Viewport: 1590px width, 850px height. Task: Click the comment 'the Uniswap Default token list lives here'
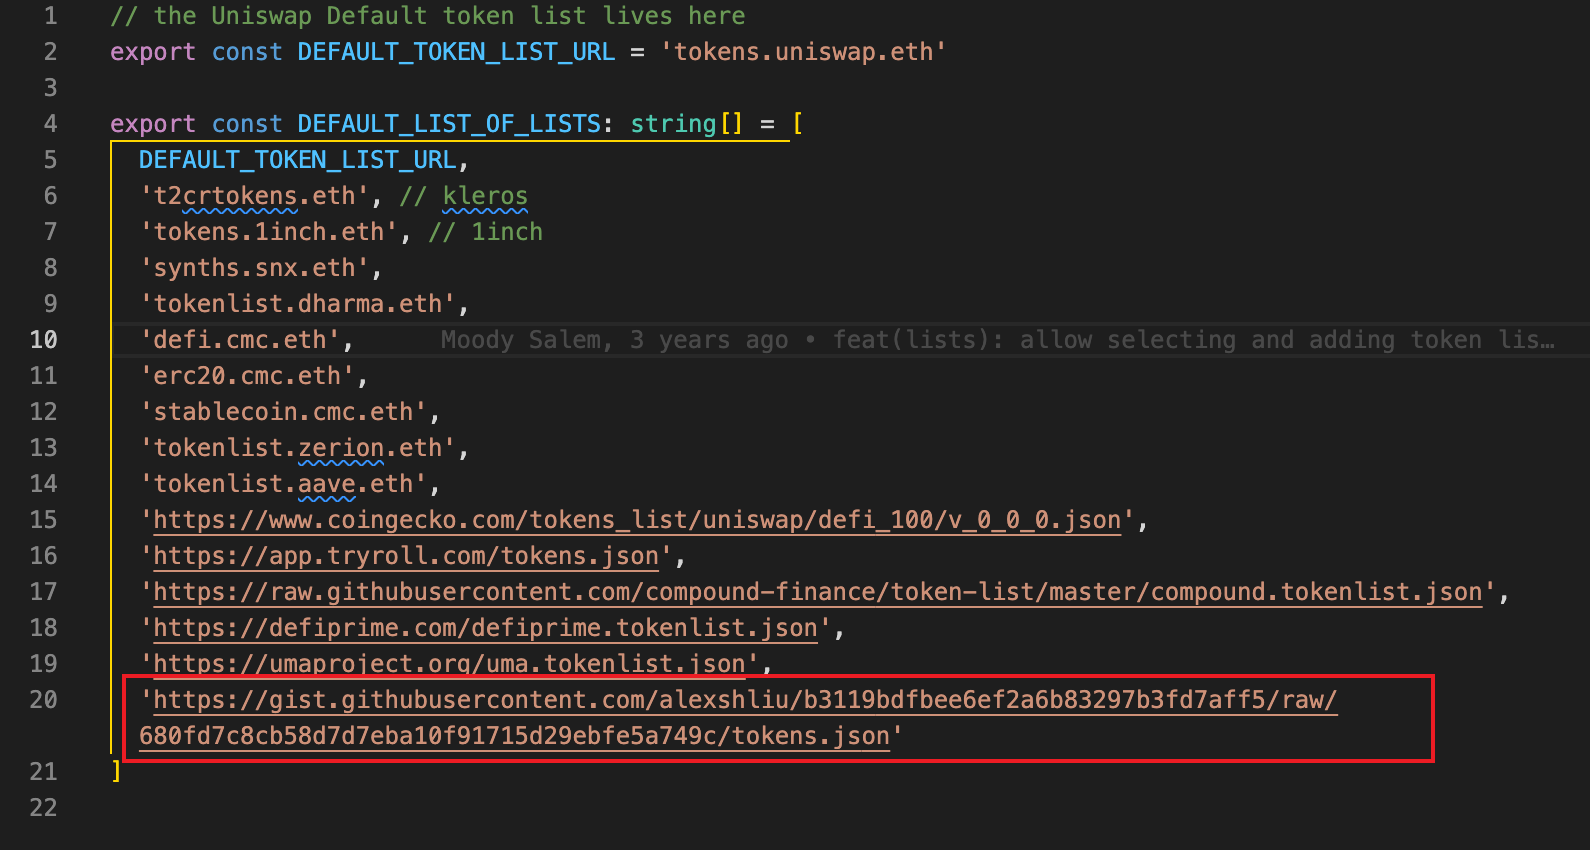(428, 16)
